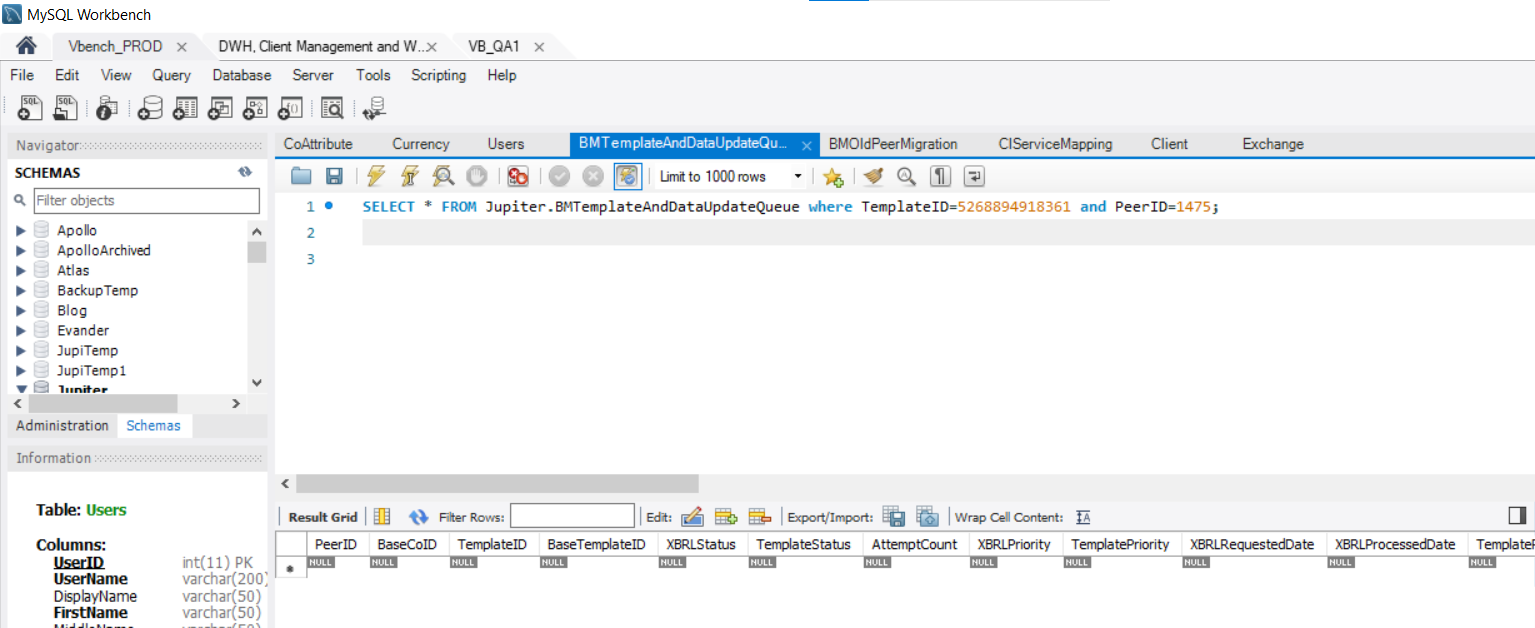The height and width of the screenshot is (628, 1535).
Task: Beautify the query with broom icon
Action: [x=874, y=177]
